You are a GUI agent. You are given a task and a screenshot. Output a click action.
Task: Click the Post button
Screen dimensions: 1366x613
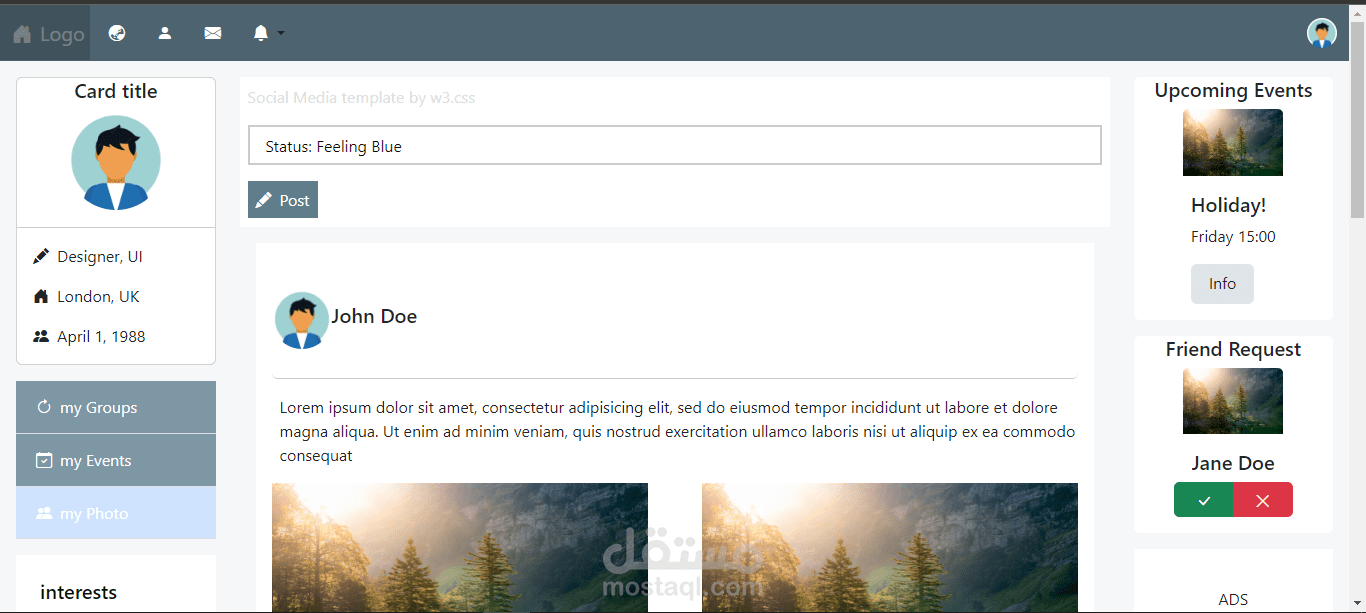[283, 200]
